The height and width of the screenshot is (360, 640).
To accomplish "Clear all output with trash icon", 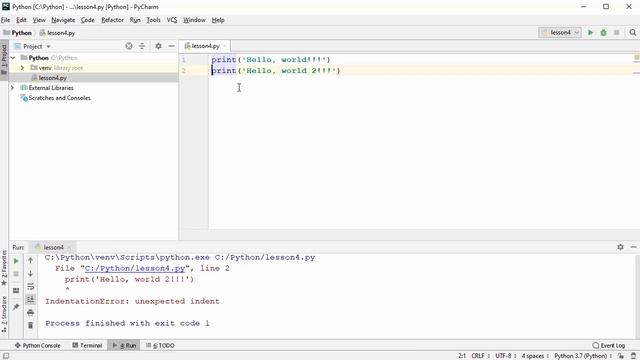I will tap(31, 325).
